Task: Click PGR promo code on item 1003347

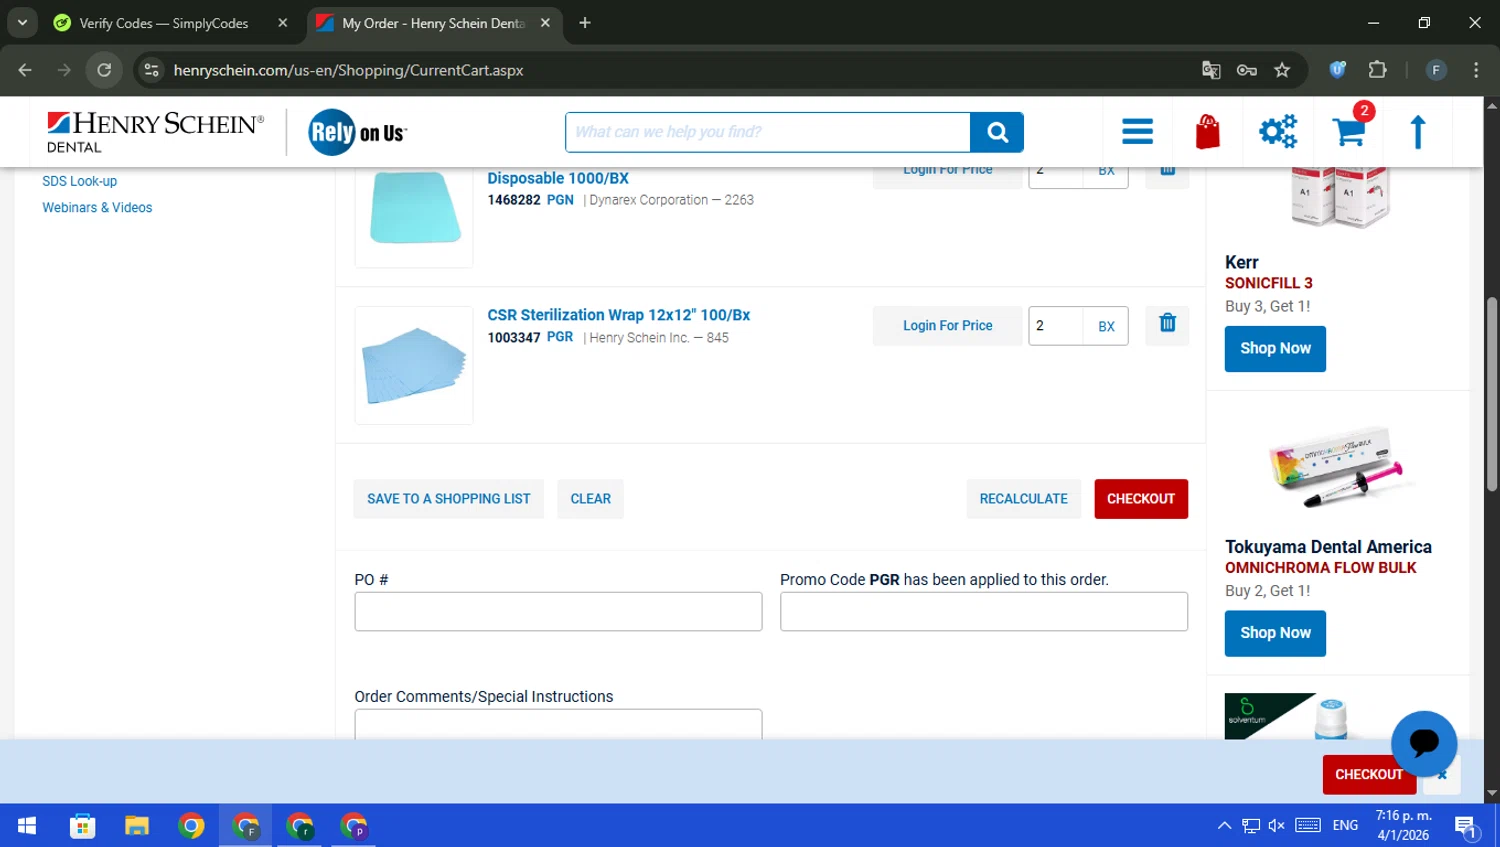Action: [x=560, y=337]
